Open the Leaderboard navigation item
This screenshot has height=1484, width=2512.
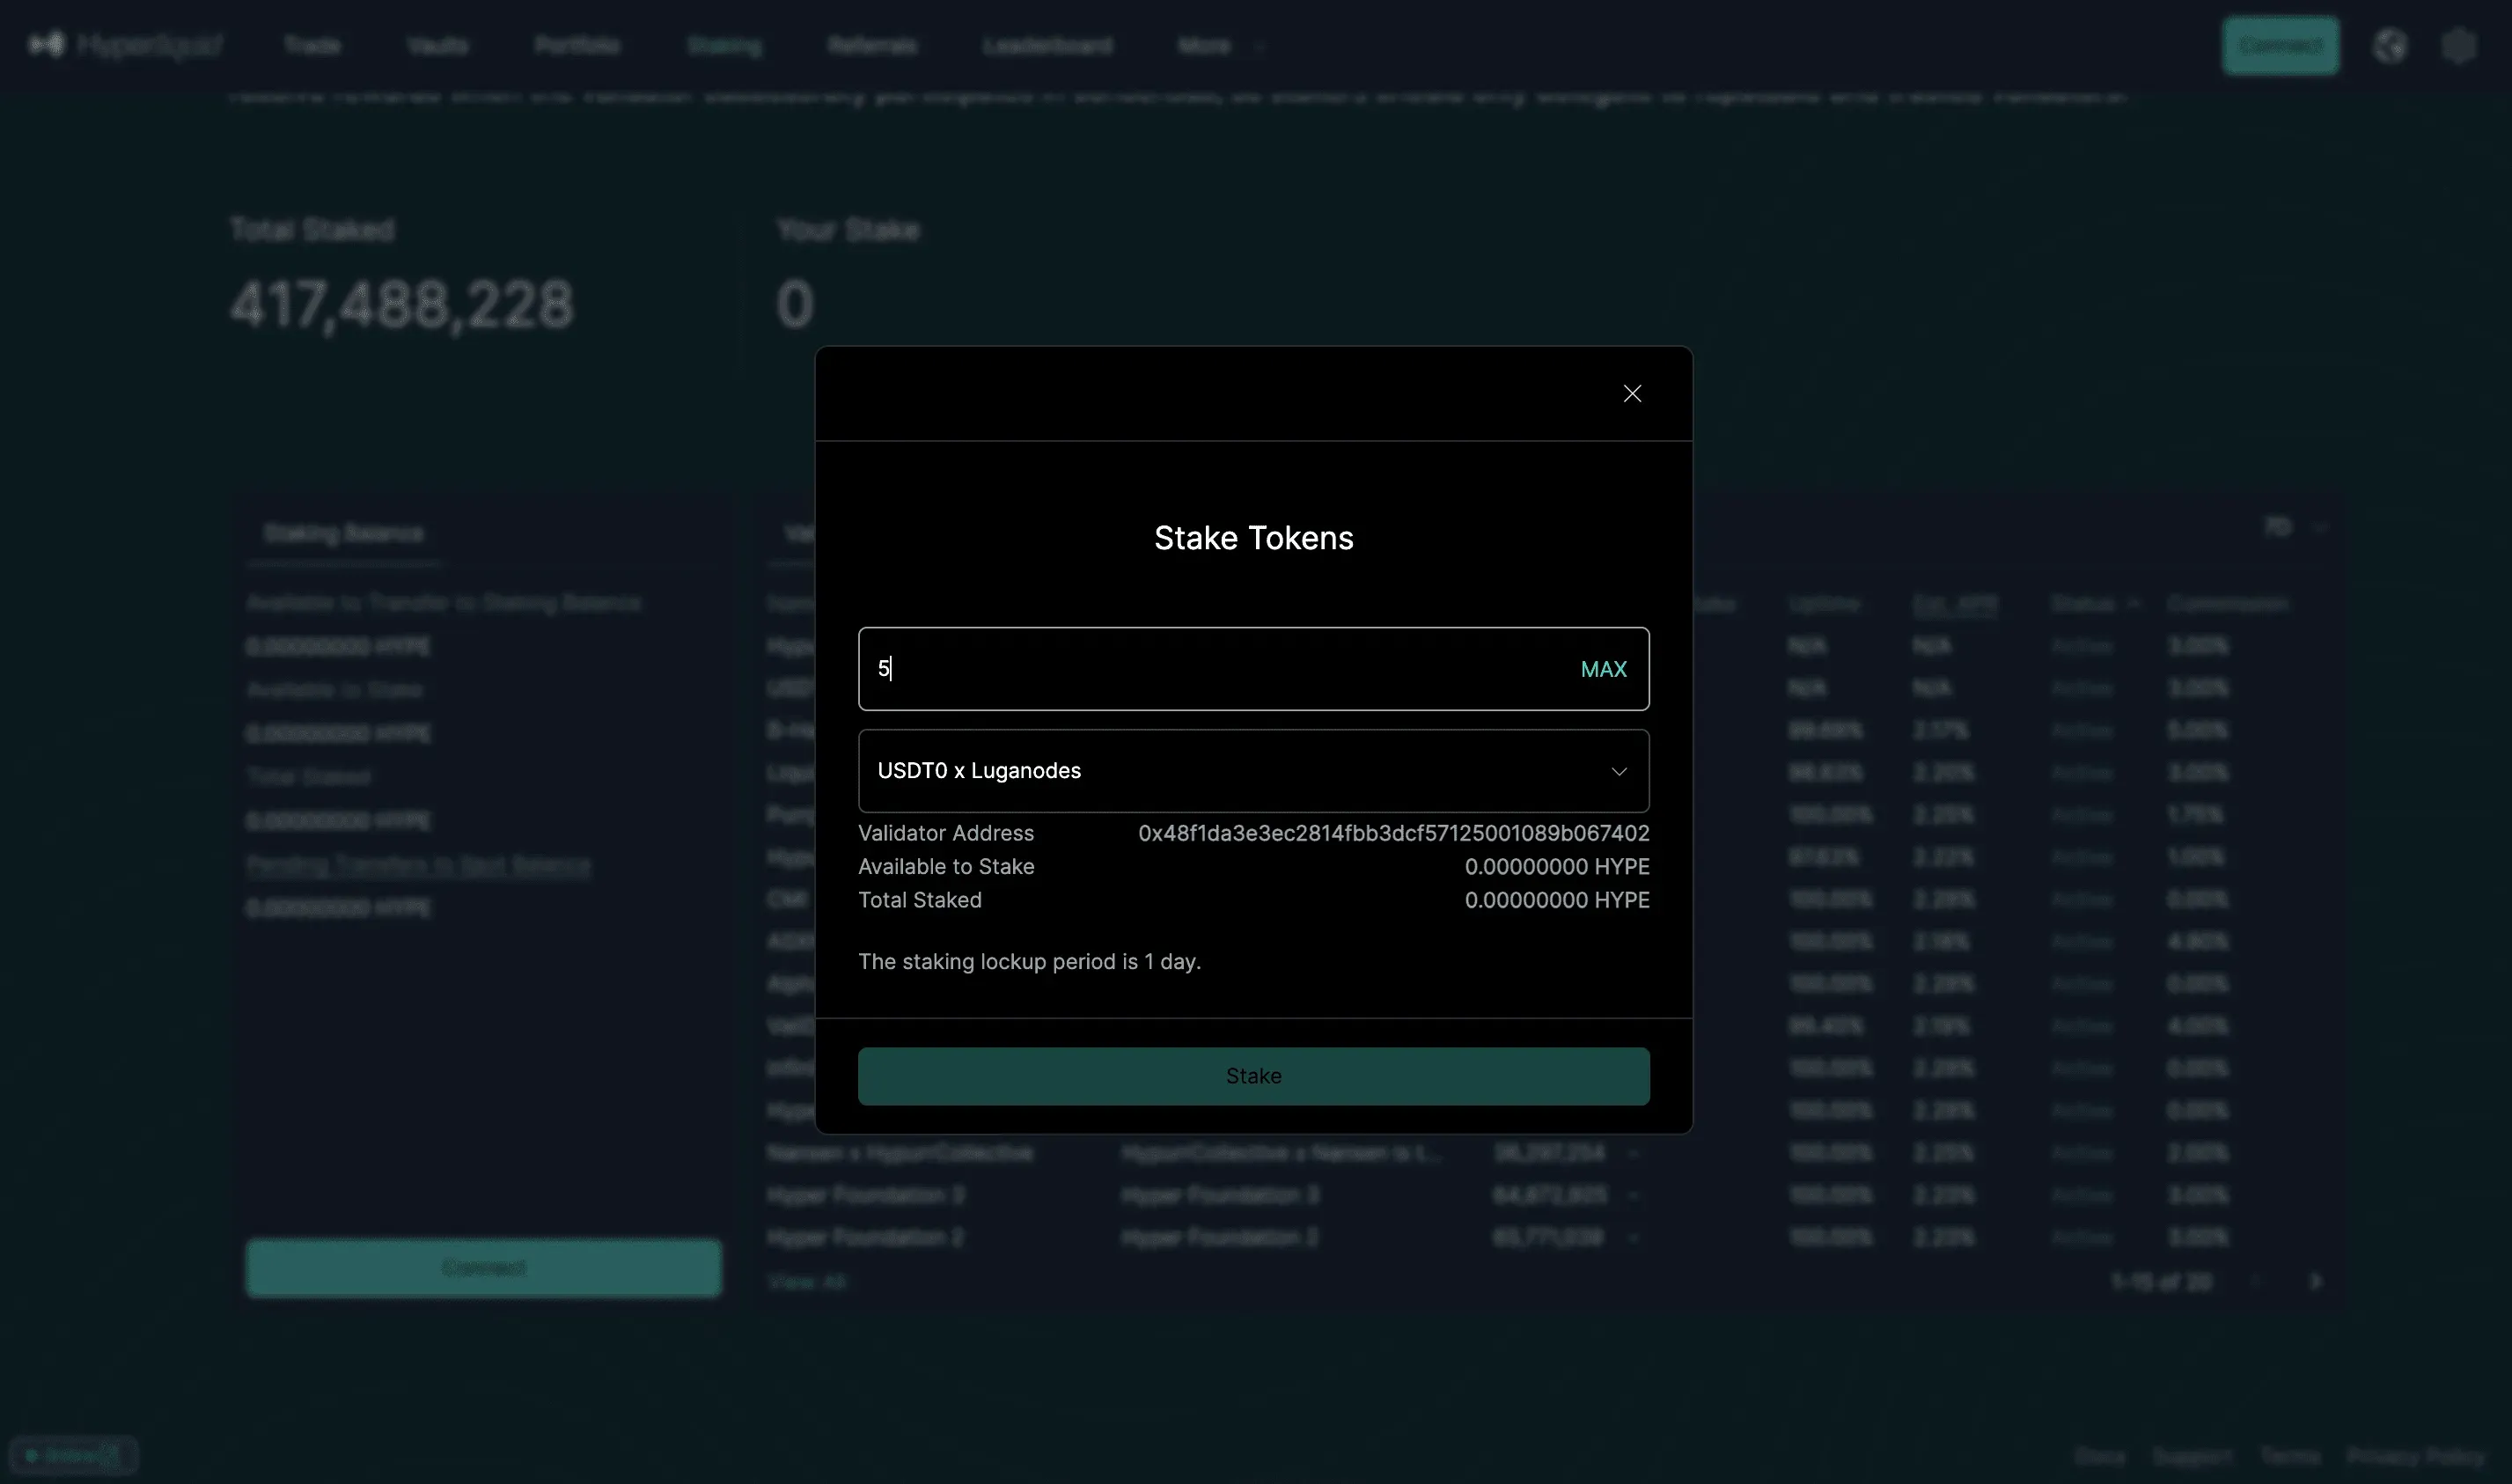[x=1047, y=46]
